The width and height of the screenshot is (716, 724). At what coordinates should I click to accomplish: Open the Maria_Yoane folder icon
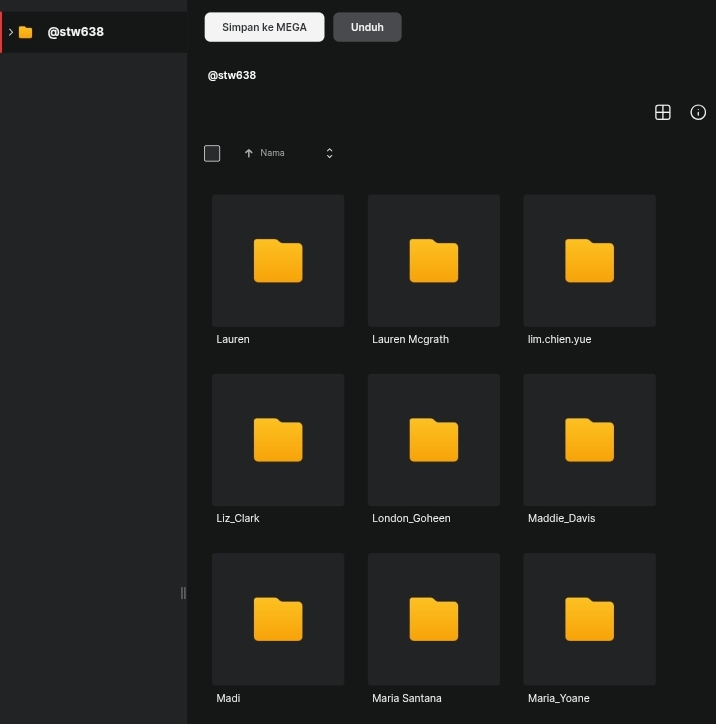click(x=590, y=619)
